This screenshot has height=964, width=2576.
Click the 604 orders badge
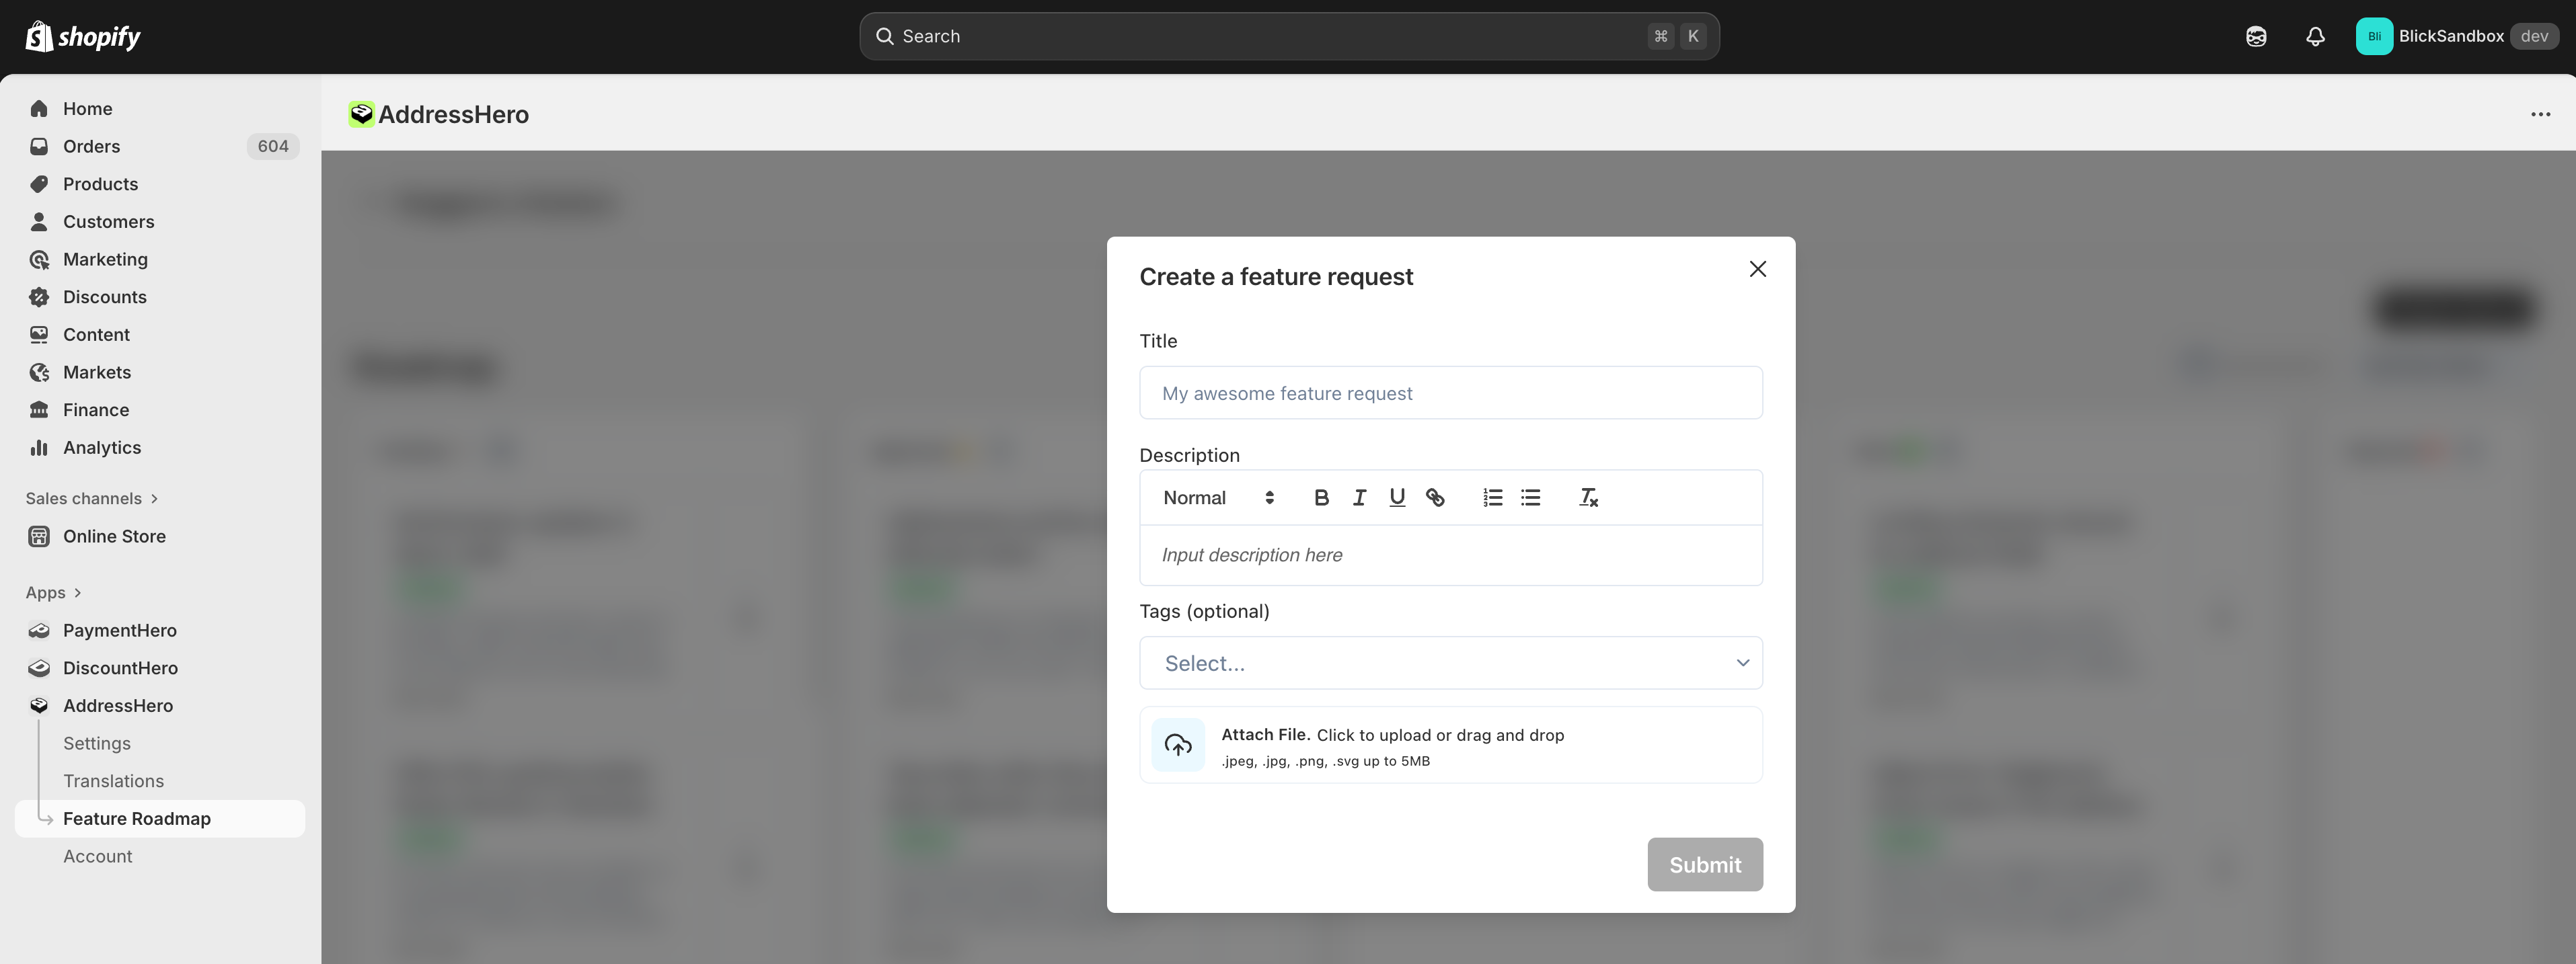(x=272, y=146)
